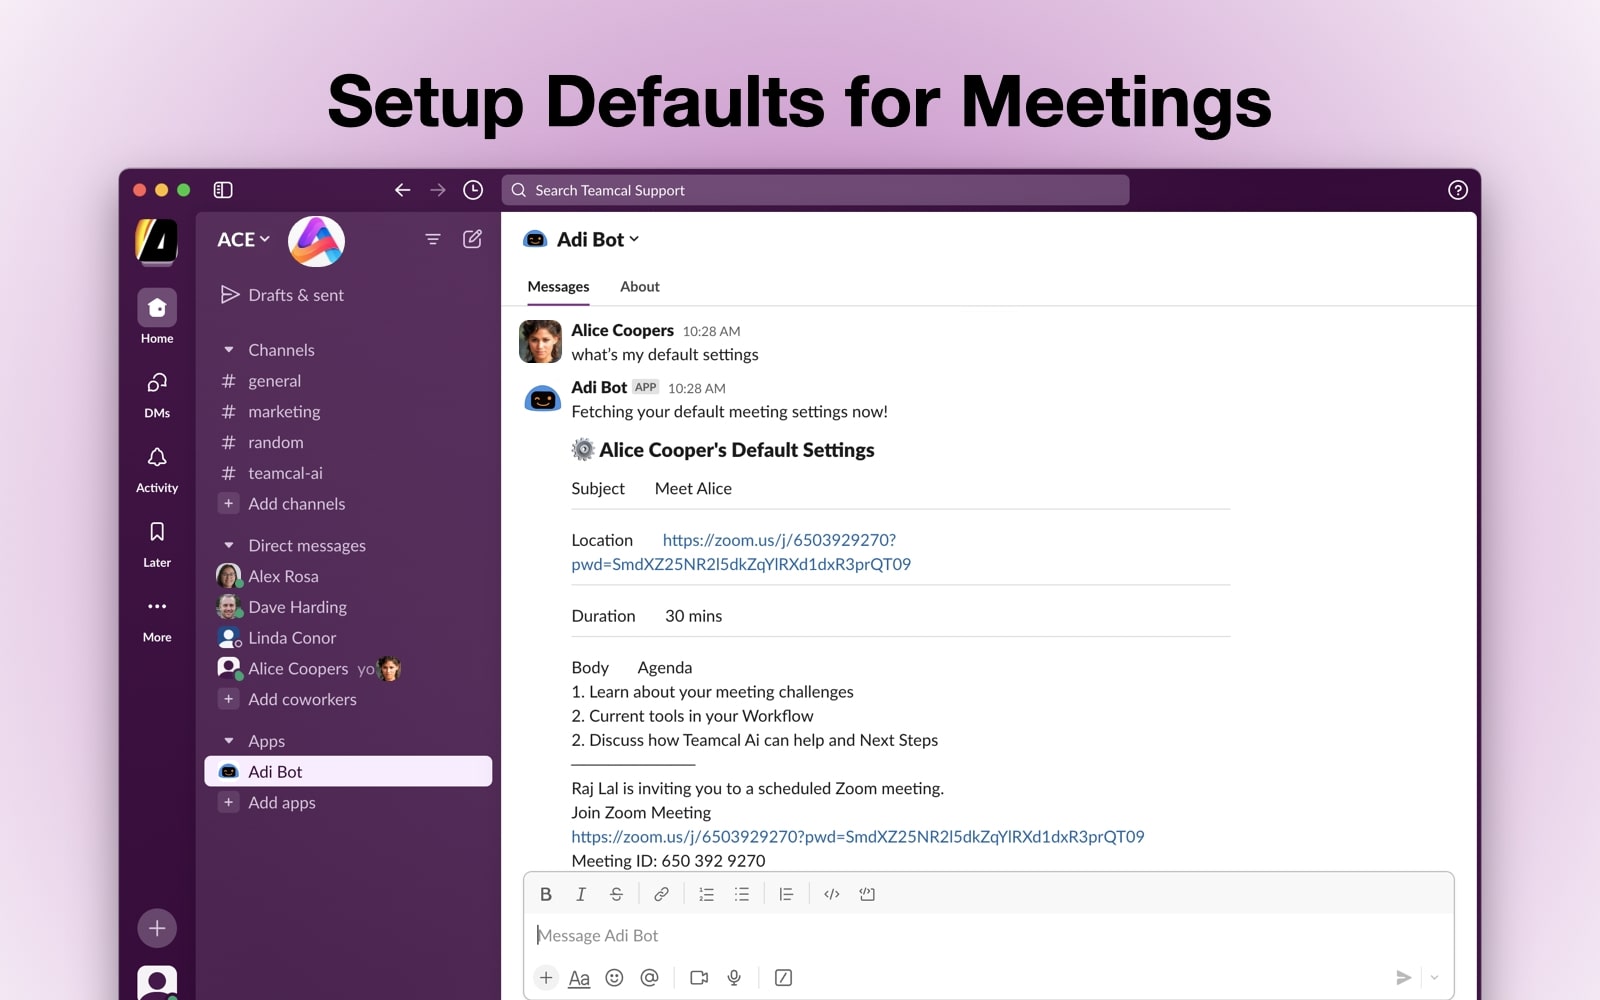This screenshot has width=1600, height=1000.
Task: Insert a code block
Action: pos(867,894)
